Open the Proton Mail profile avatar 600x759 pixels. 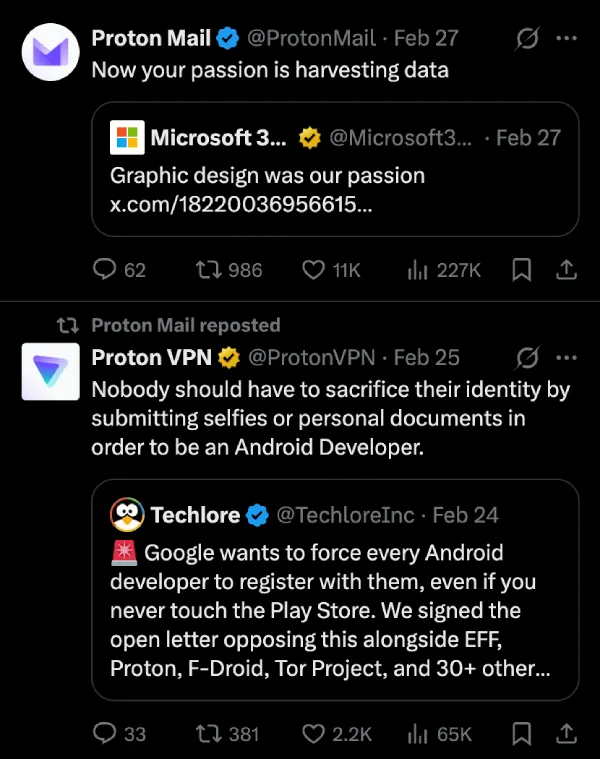tap(51, 53)
